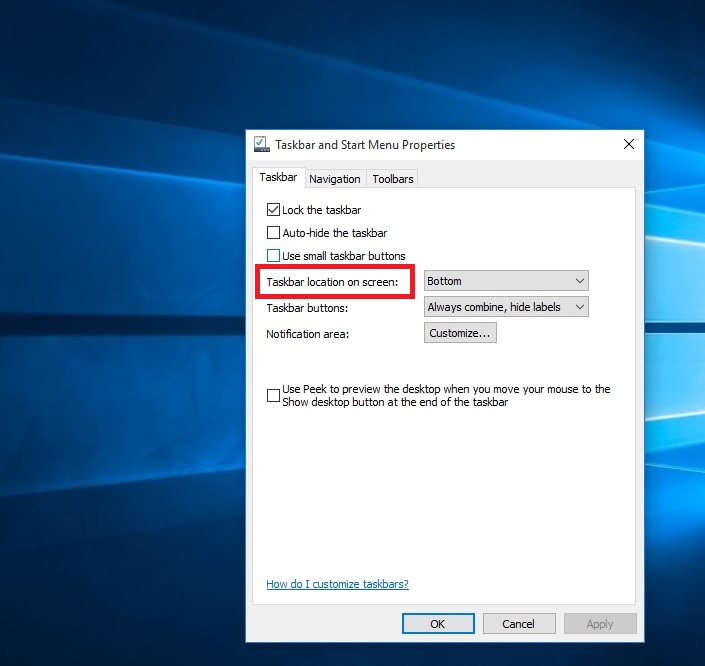705x666 pixels.
Task: Click the Taskbar Properties window title icon
Action: tap(261, 144)
